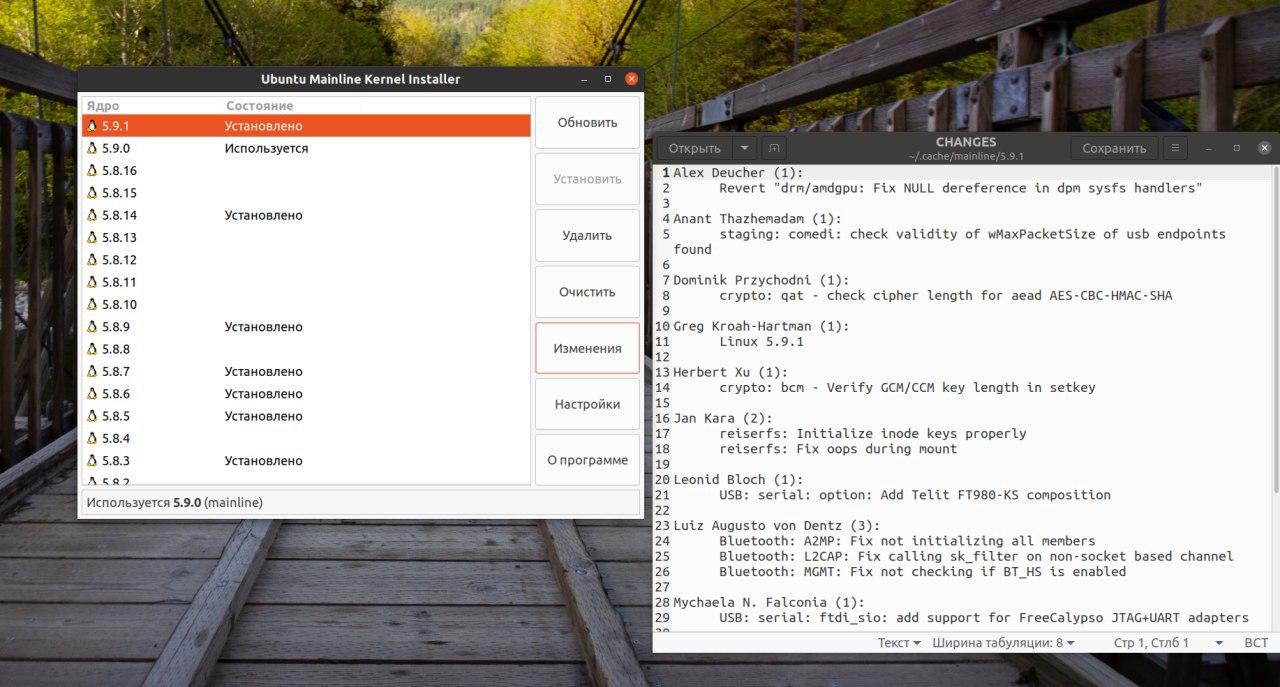
Task: Click the new document icon in CHANGES editor
Action: [x=773, y=148]
